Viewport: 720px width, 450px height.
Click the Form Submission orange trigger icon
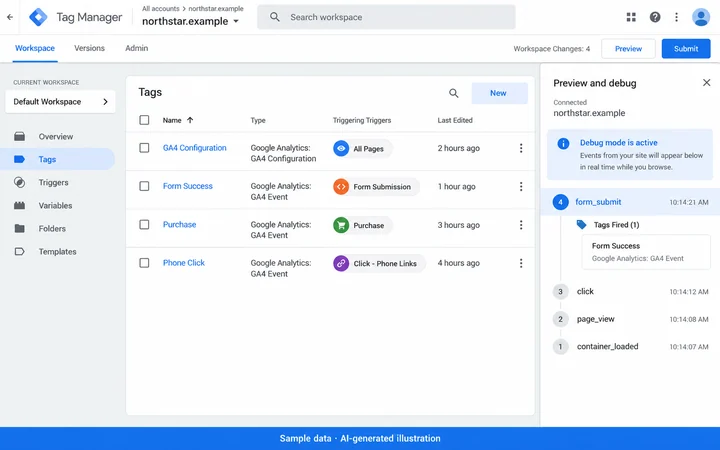point(341,187)
